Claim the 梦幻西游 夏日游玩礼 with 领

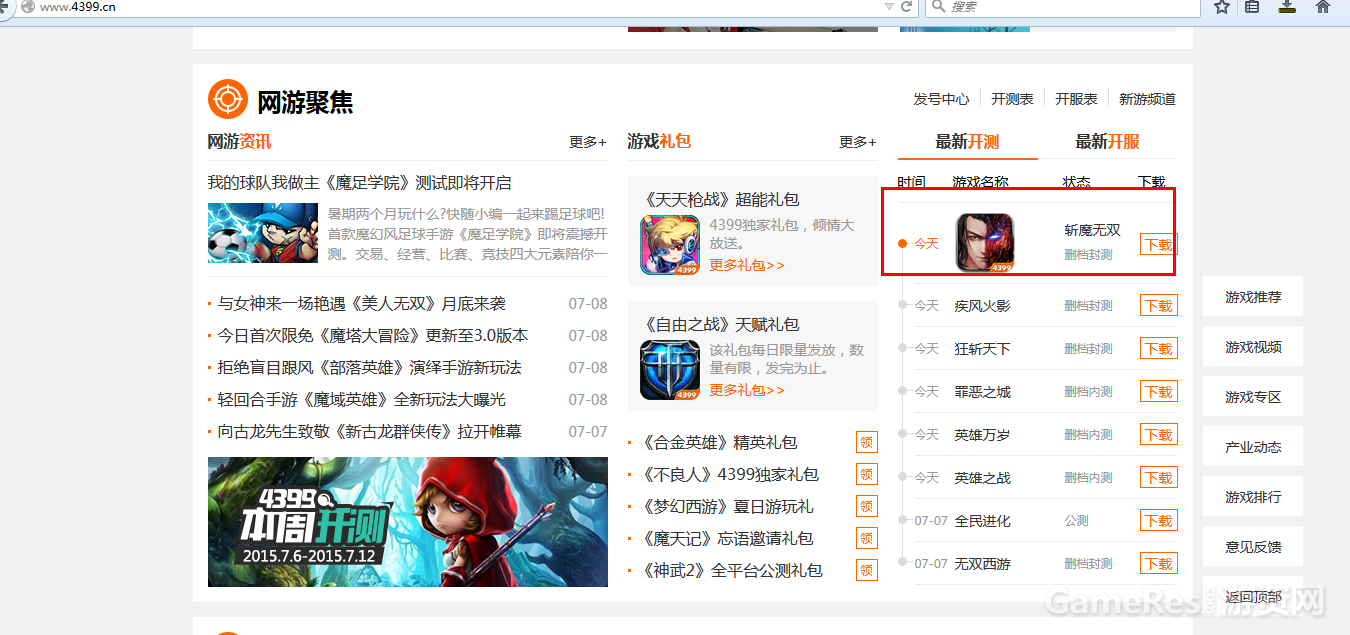867,507
